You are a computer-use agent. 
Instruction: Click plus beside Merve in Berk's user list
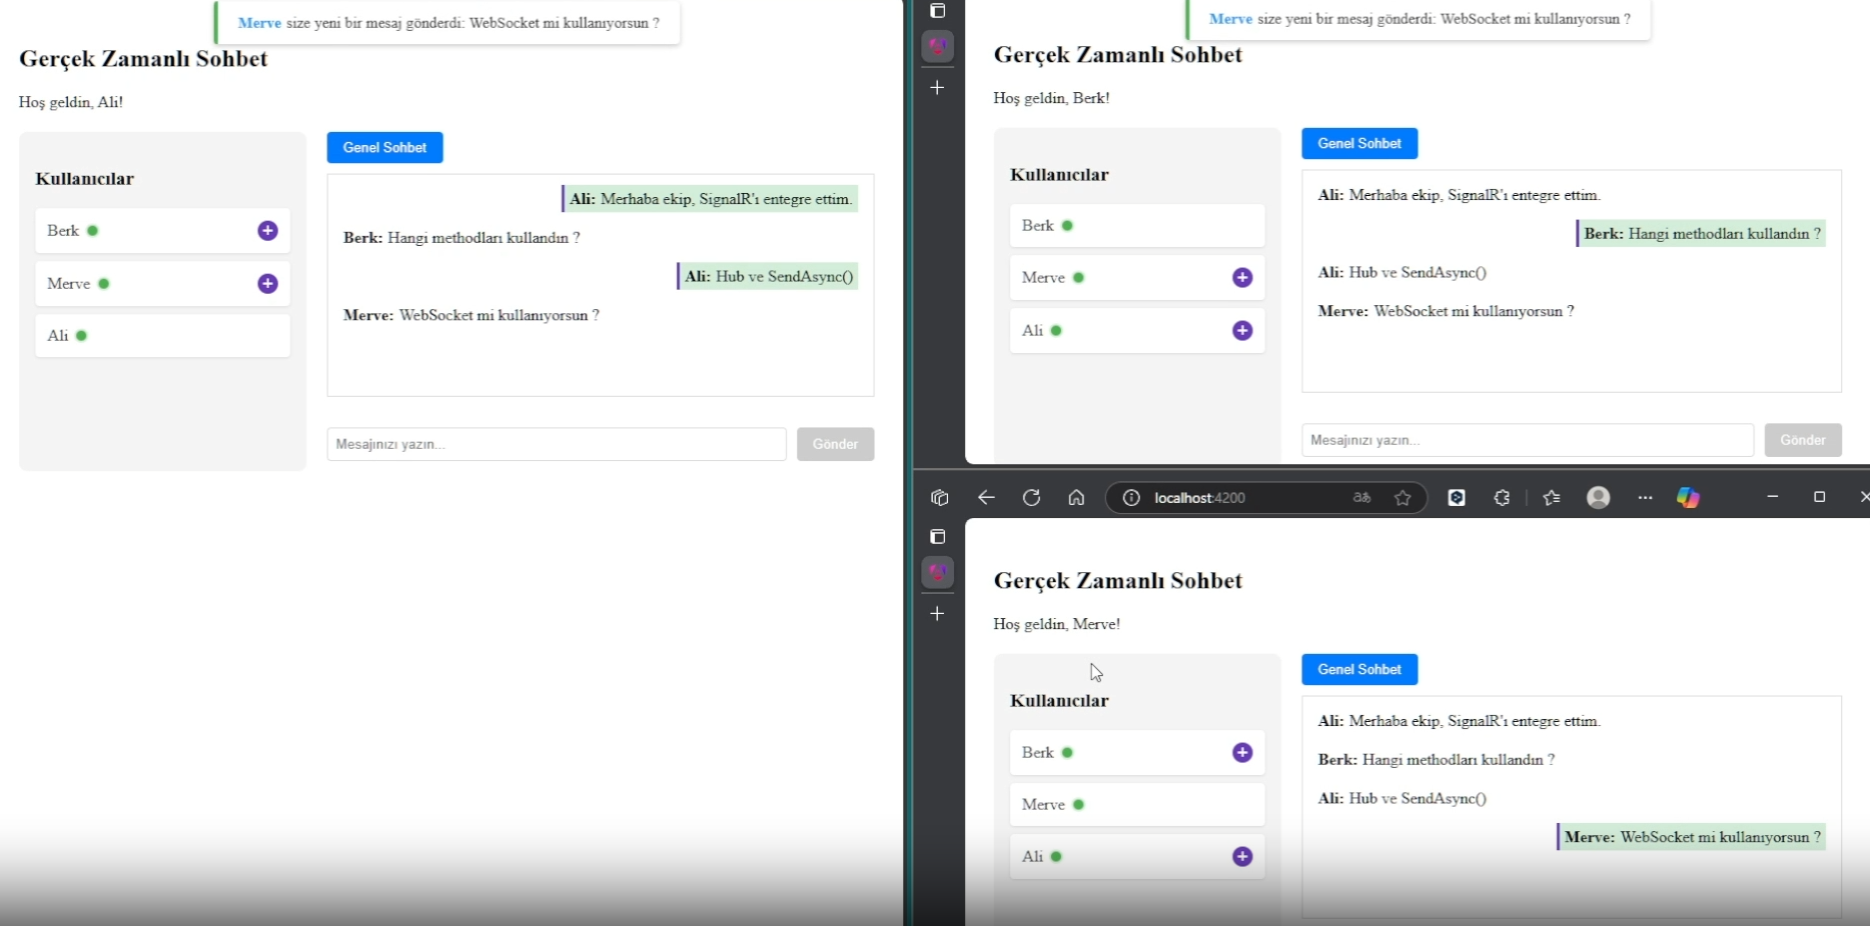coord(1242,278)
